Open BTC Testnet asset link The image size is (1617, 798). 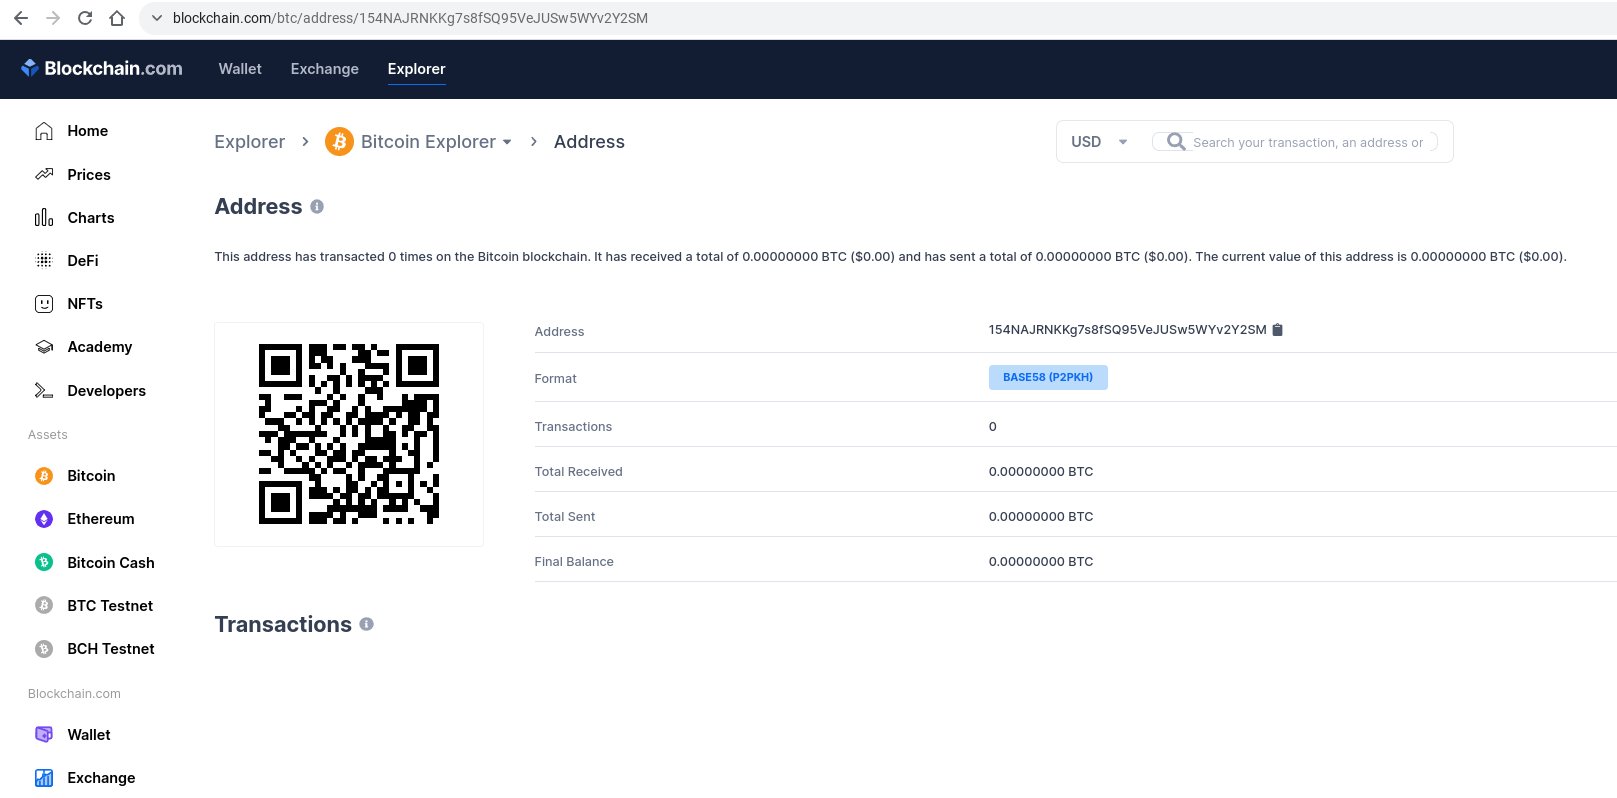click(110, 605)
